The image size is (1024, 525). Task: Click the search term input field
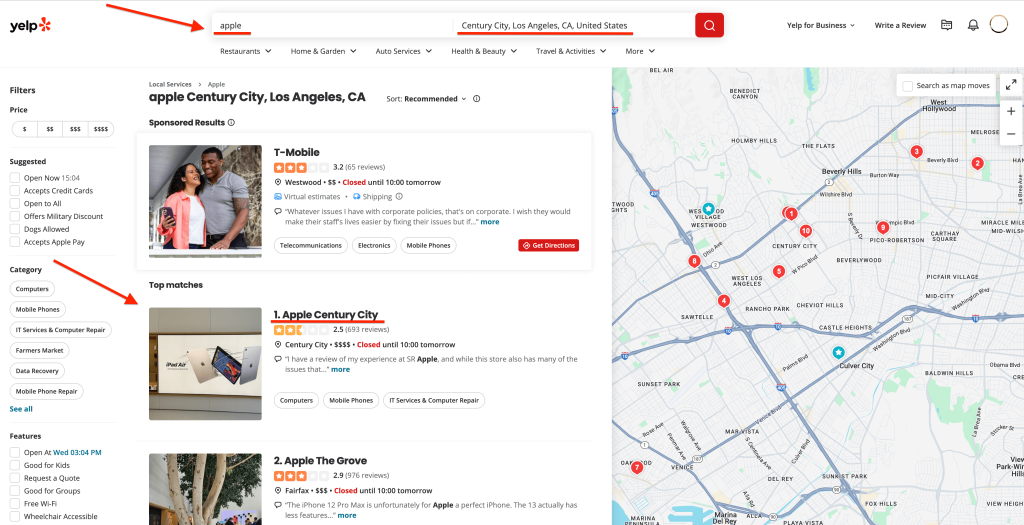pyautogui.click(x=330, y=25)
